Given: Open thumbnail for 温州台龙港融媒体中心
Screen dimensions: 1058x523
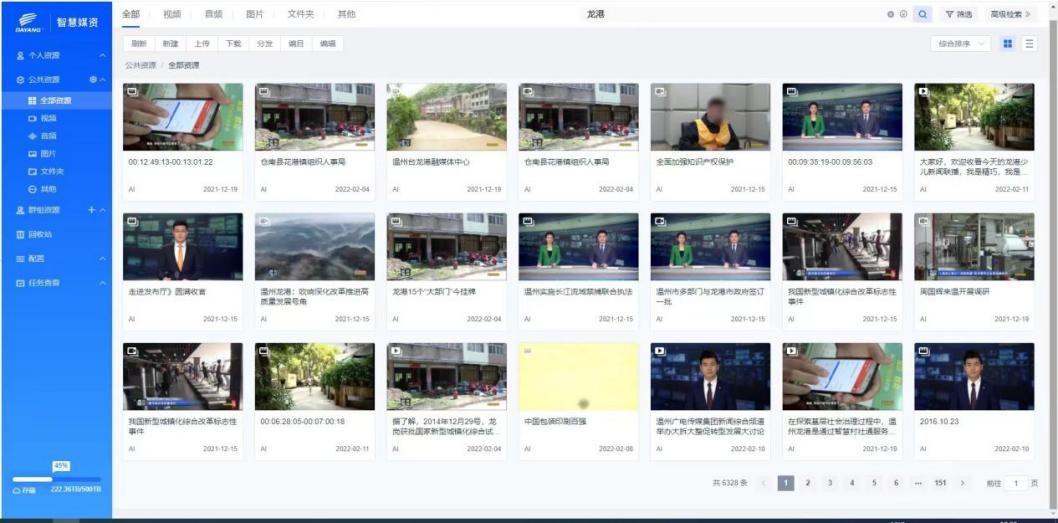Looking at the screenshot, I should coord(447,117).
